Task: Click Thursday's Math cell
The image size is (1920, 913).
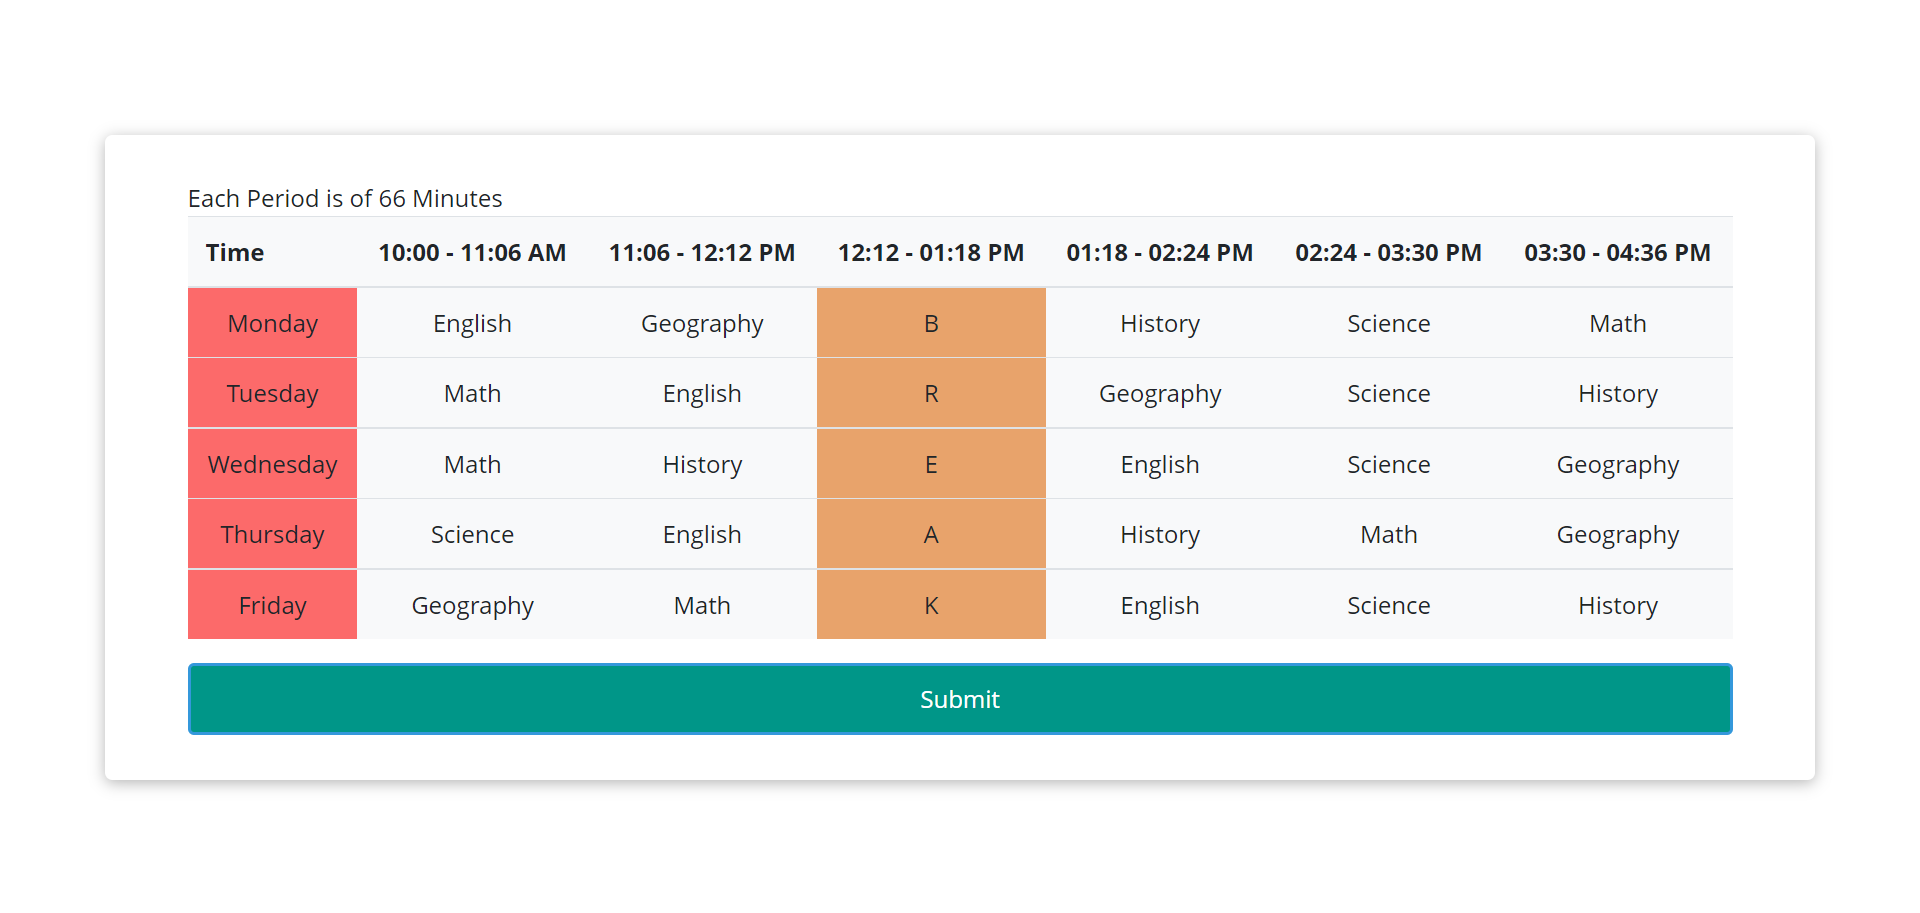Action: click(1389, 534)
